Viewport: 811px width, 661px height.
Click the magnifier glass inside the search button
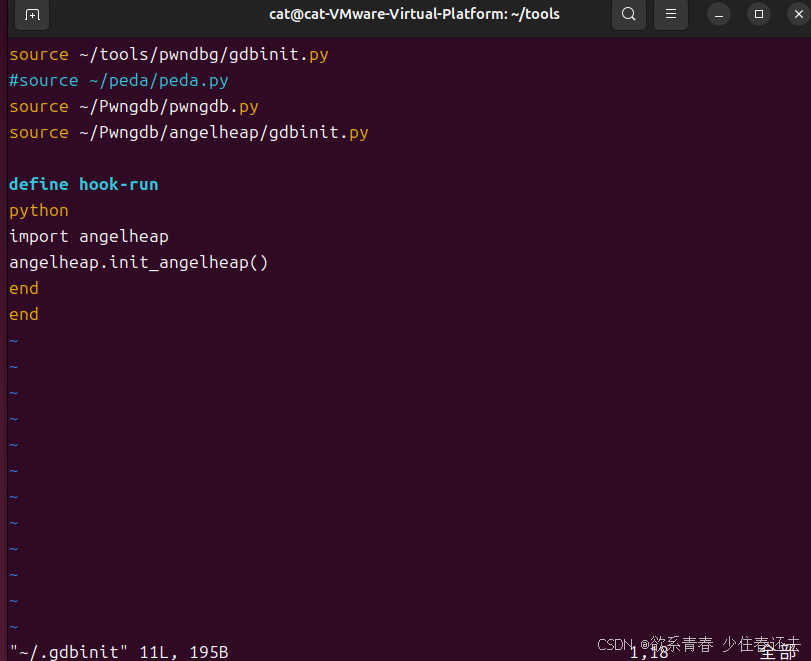tap(628, 14)
